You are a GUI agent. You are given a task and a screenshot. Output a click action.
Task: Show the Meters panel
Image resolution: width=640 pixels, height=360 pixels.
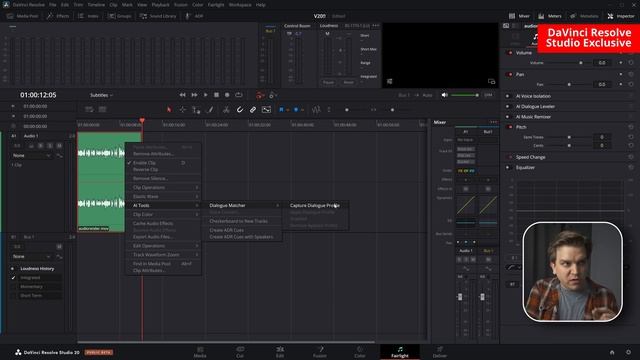coord(549,16)
